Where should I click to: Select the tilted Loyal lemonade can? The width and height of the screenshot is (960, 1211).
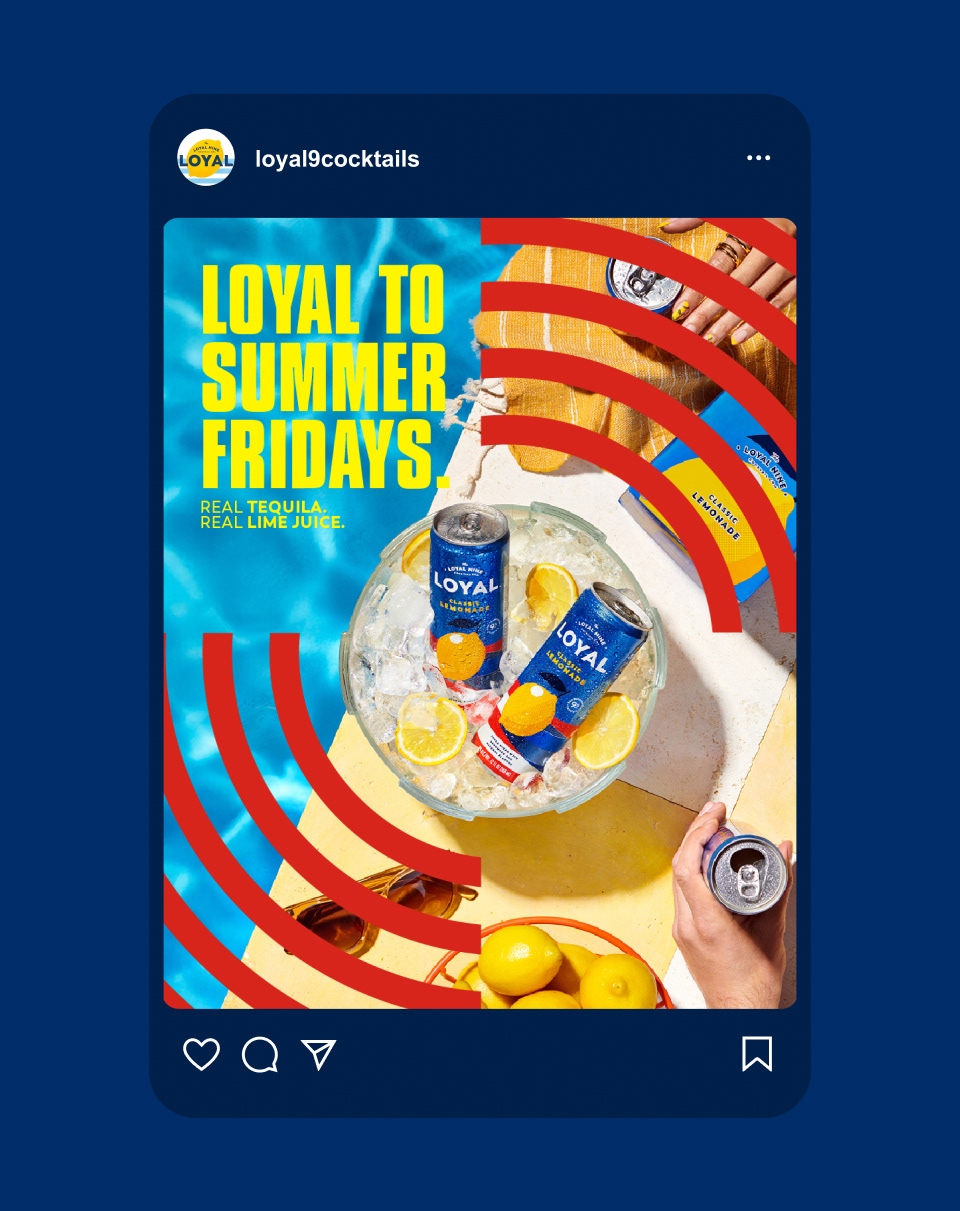pos(562,678)
